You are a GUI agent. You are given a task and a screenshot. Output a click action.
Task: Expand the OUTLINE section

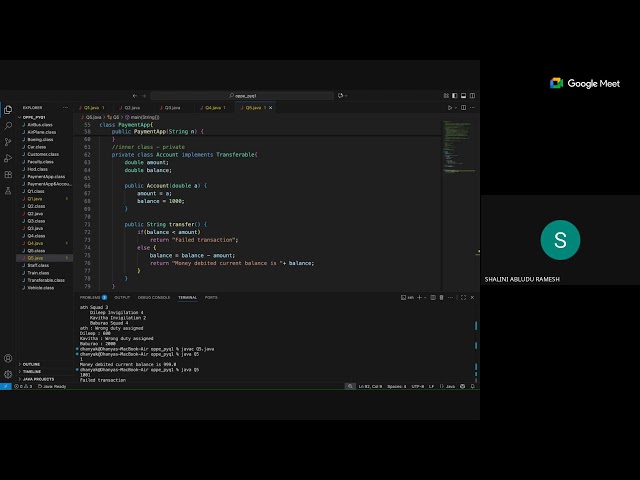coord(32,364)
